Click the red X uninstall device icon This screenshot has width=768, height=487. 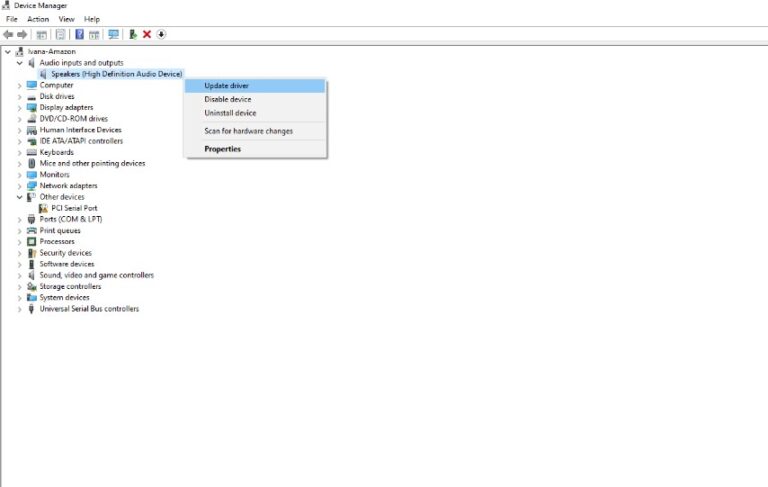click(x=147, y=34)
